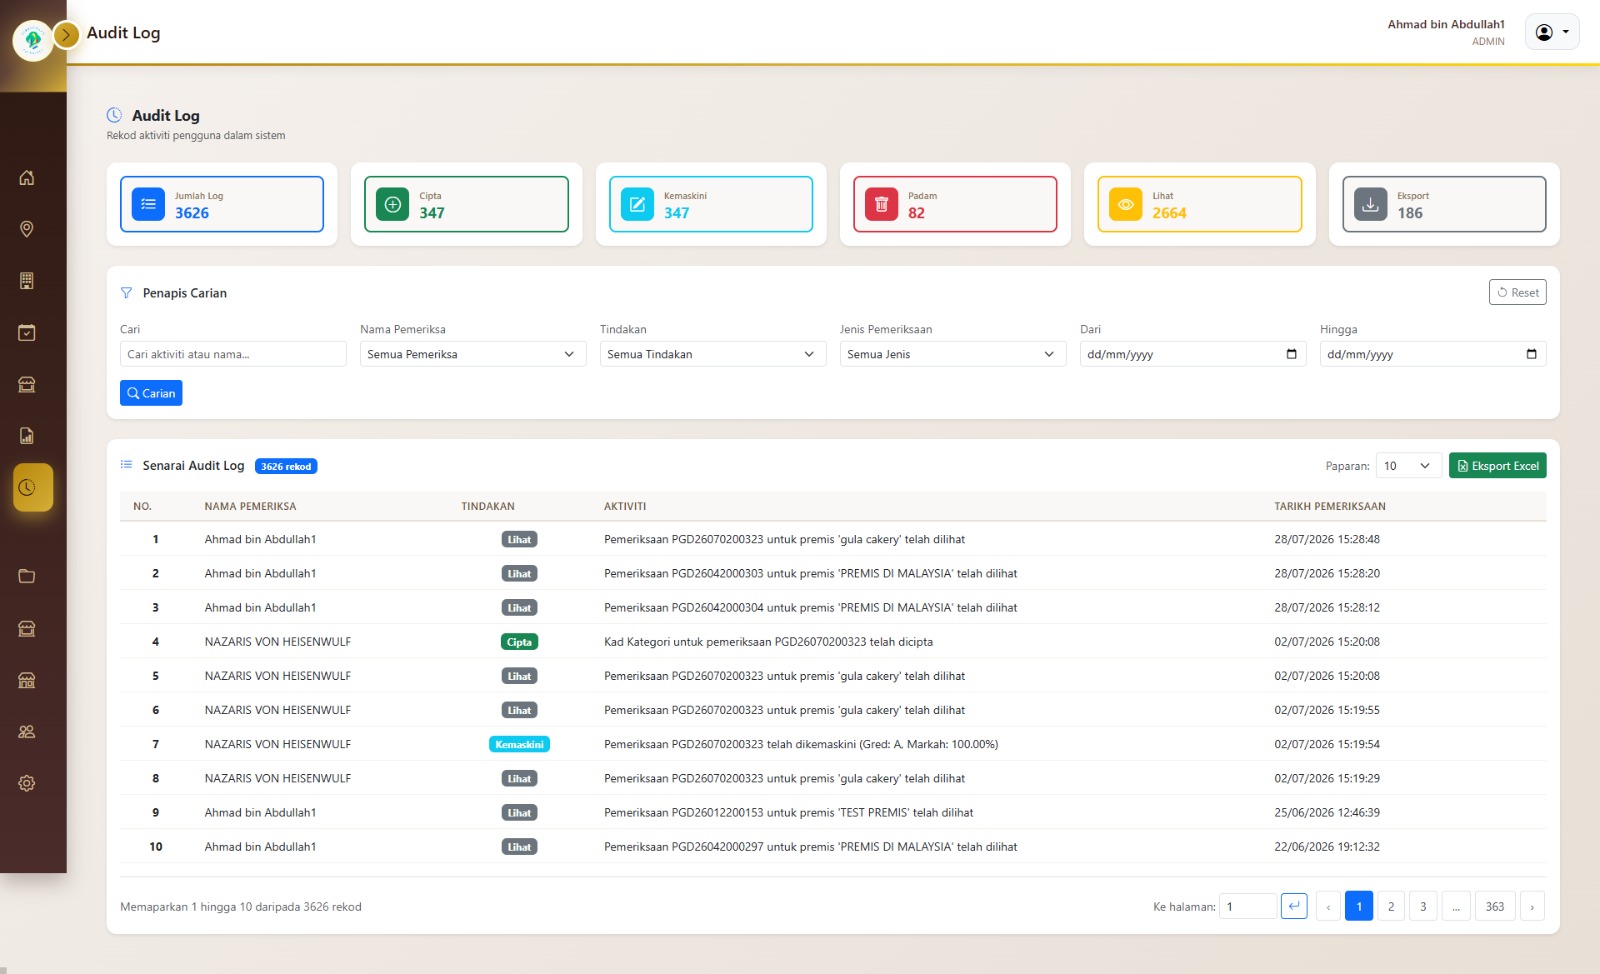Open the report chart icon in sidebar
This screenshot has height=974, width=1600.
pos(27,436)
